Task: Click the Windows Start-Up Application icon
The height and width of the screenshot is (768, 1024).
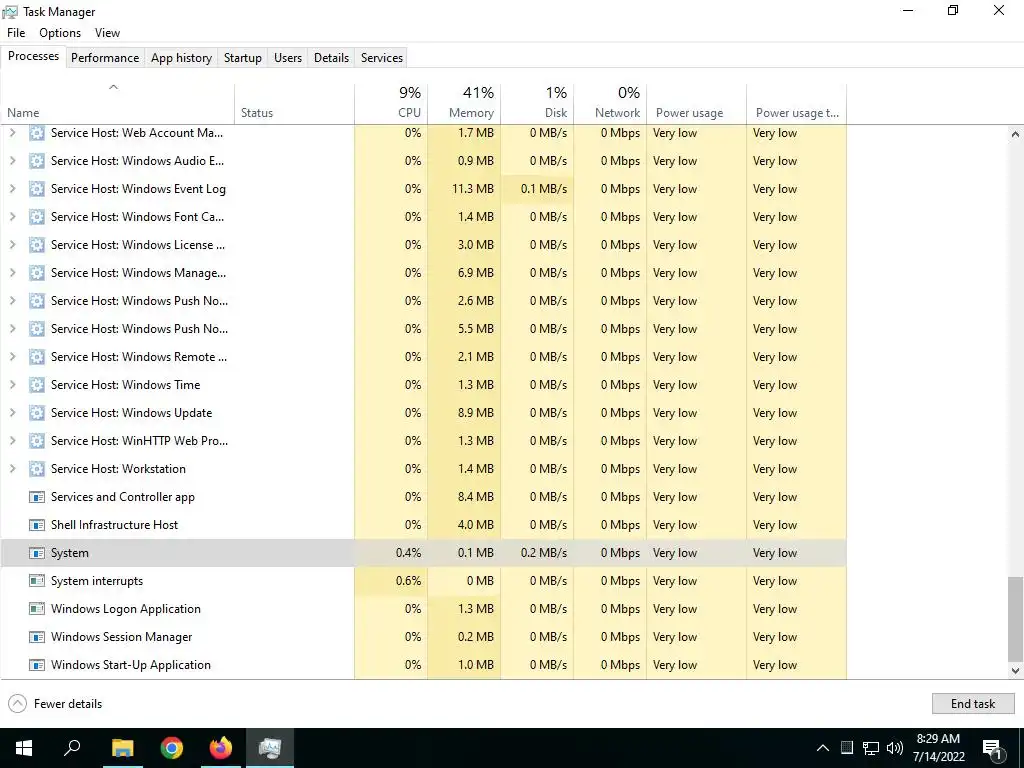Action: point(37,665)
